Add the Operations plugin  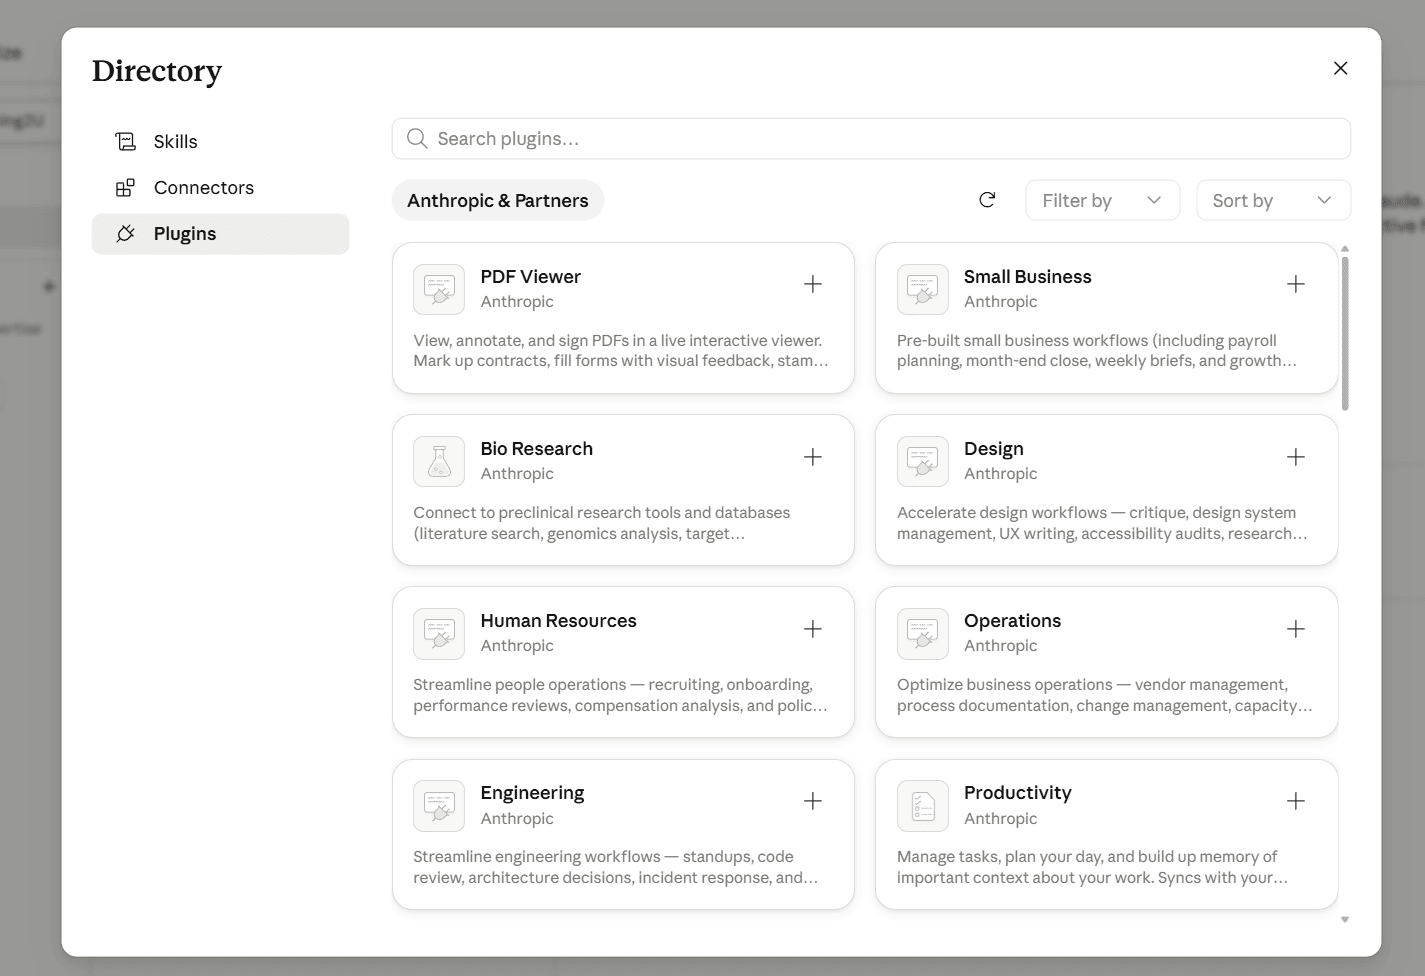[1296, 629]
